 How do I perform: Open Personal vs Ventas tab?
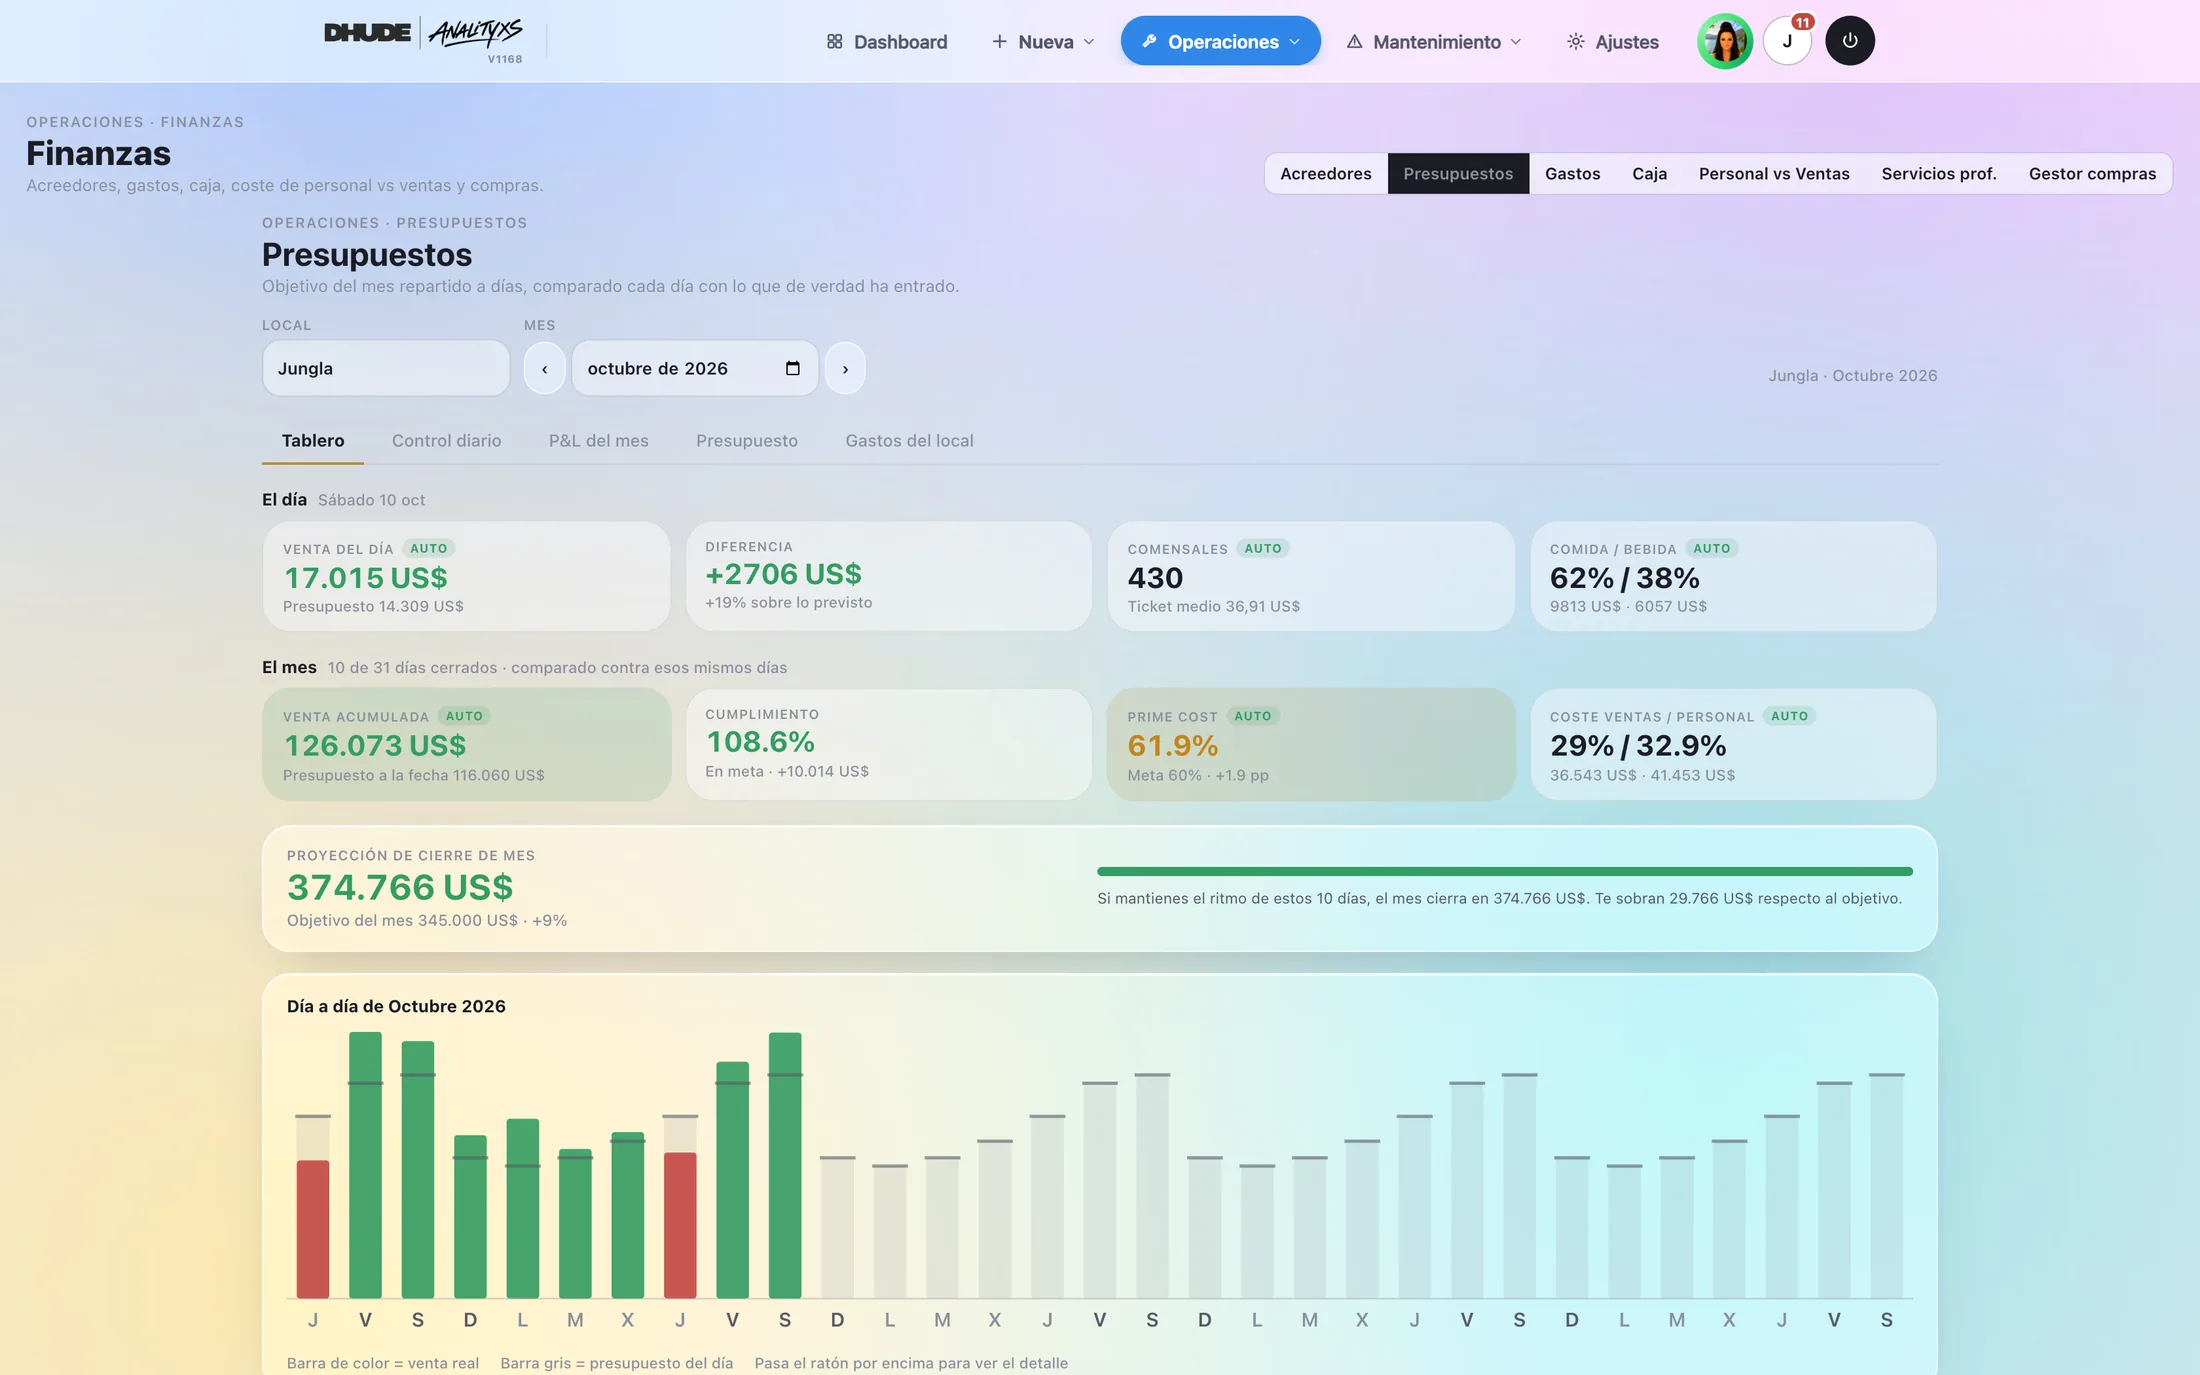1774,173
